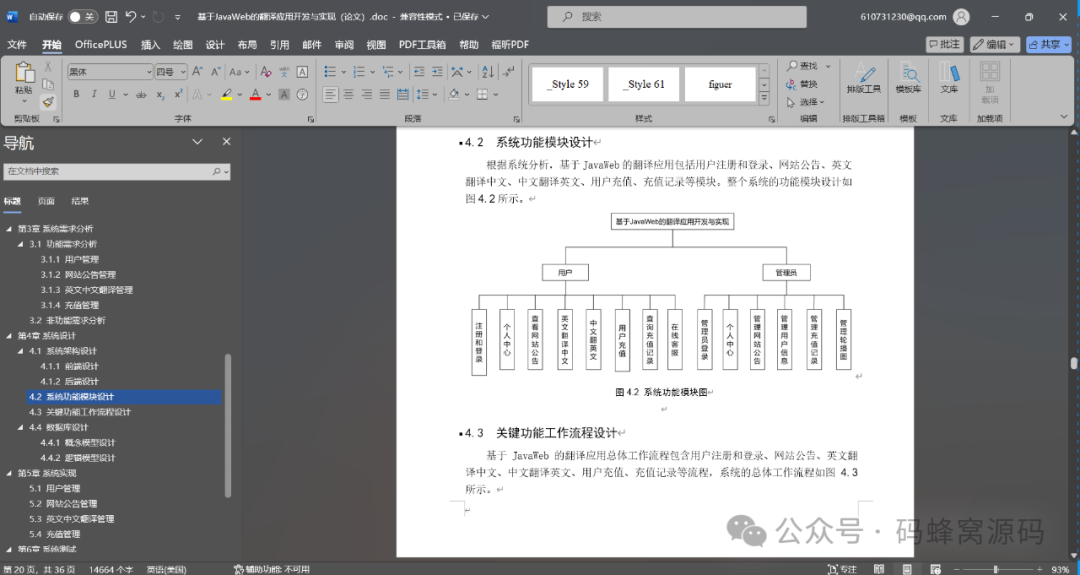Image resolution: width=1080 pixels, height=575 pixels.
Task: Add character border icon
Action: point(302,72)
